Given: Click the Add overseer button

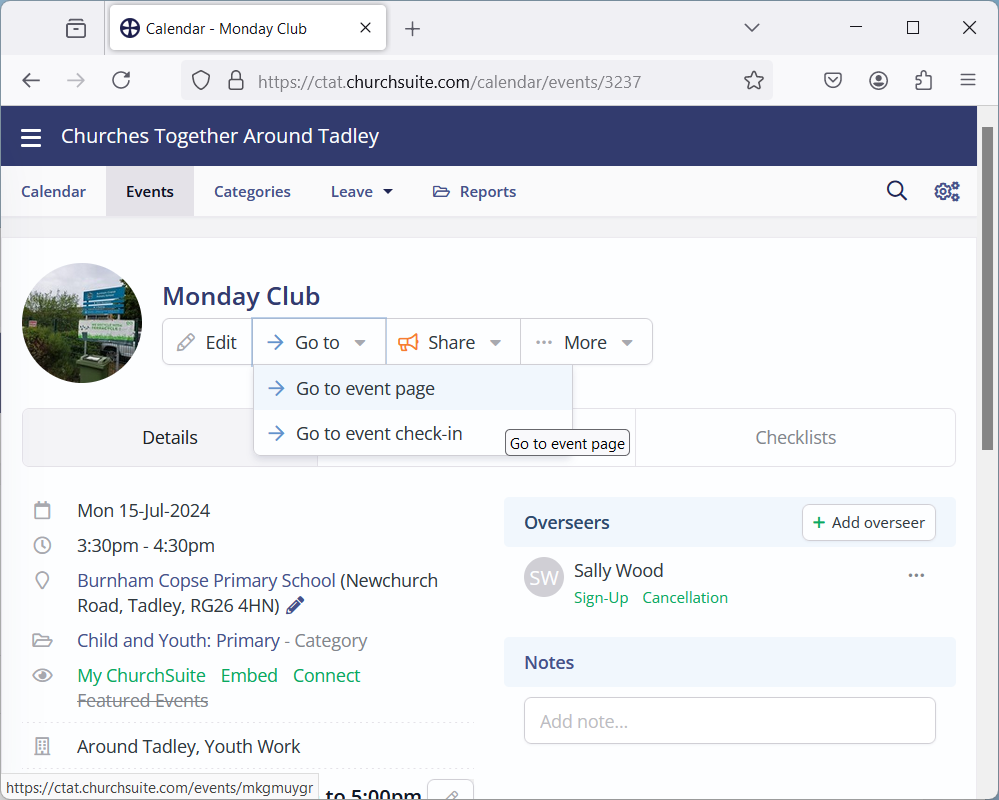Looking at the screenshot, I should point(868,522).
